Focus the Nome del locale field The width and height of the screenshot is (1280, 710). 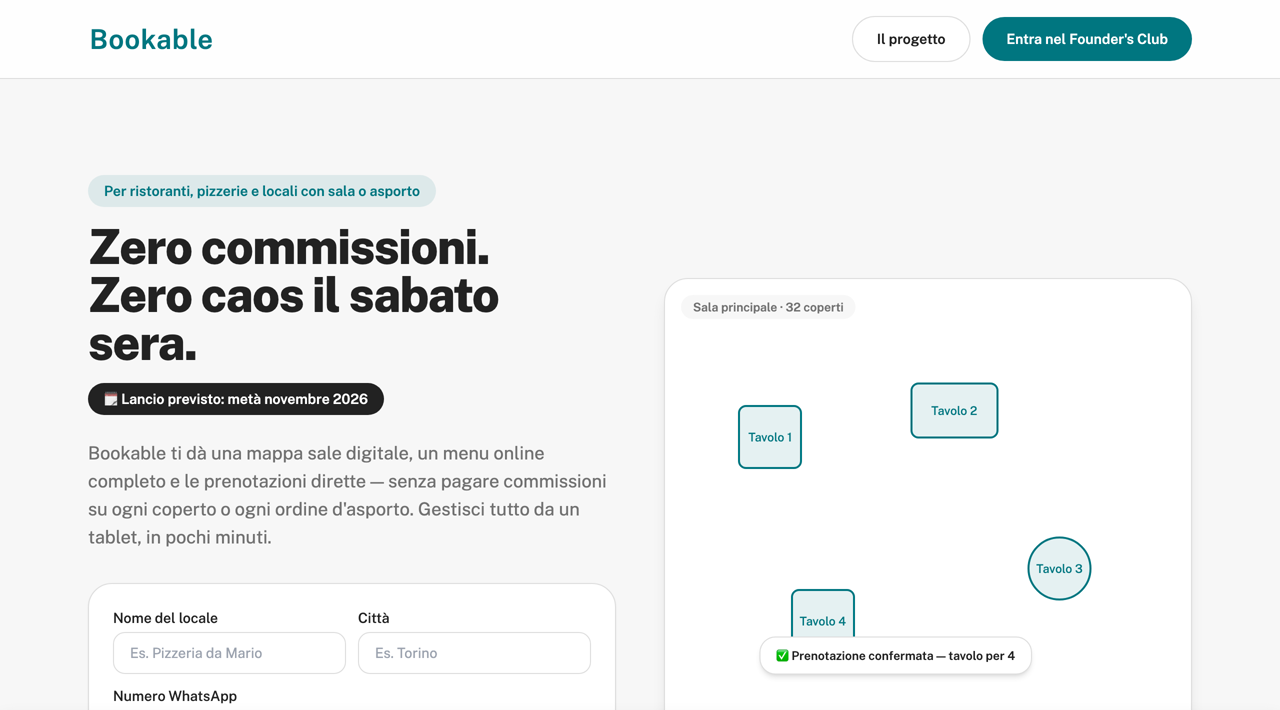point(229,653)
